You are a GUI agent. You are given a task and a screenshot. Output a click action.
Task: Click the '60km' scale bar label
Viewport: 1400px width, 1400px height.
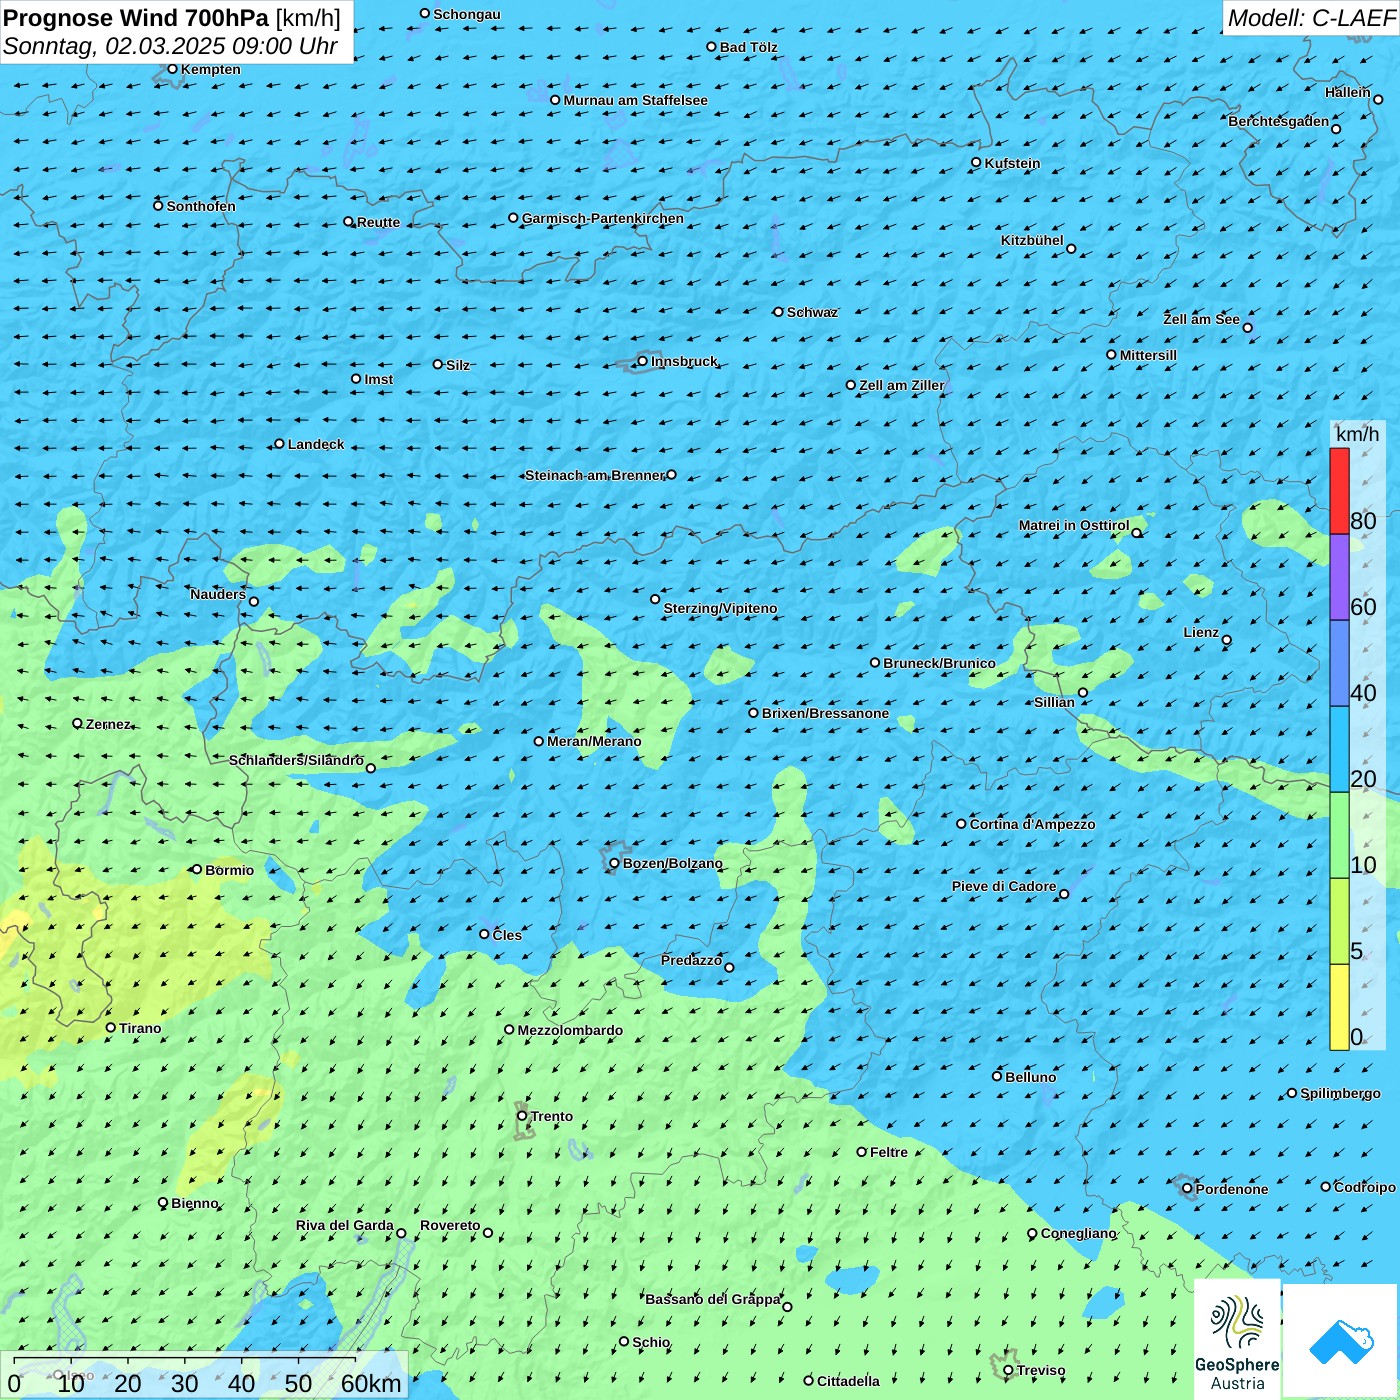[x=371, y=1384]
